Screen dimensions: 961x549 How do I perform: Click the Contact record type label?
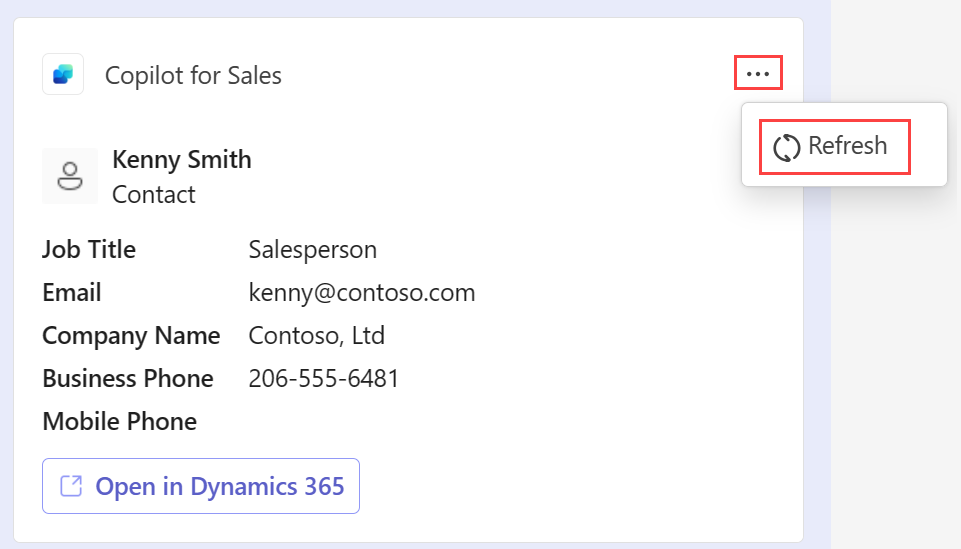point(153,194)
